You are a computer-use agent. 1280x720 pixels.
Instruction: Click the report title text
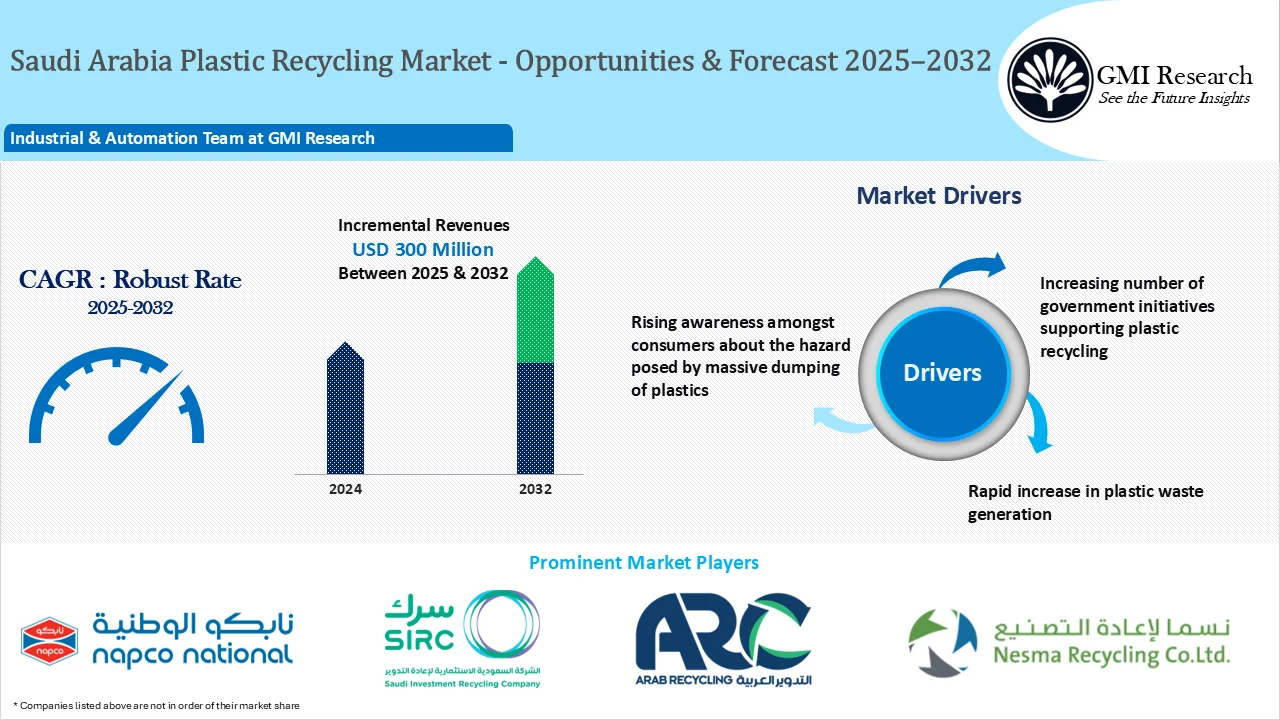500,60
